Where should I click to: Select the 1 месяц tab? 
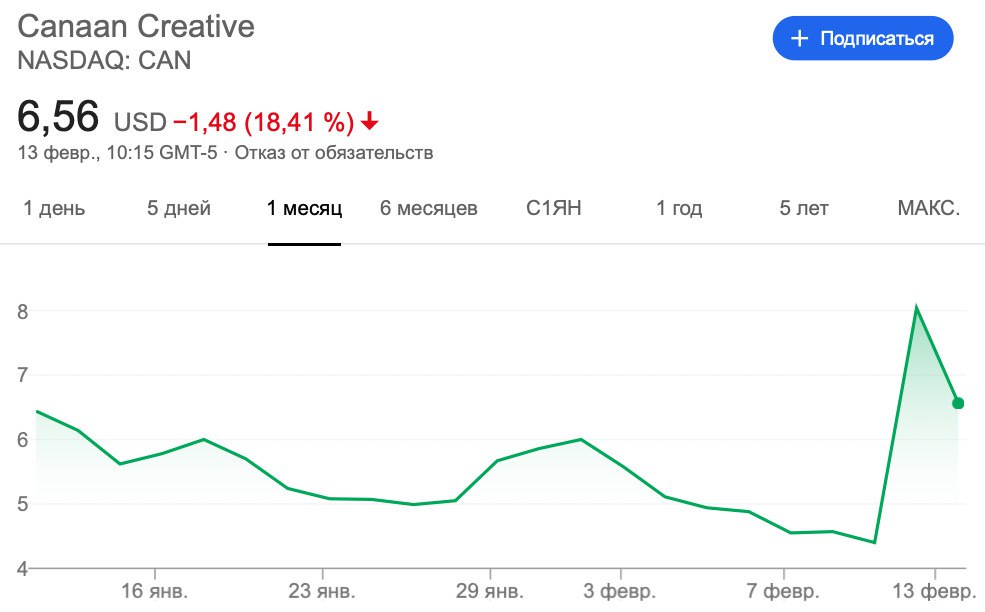(304, 208)
